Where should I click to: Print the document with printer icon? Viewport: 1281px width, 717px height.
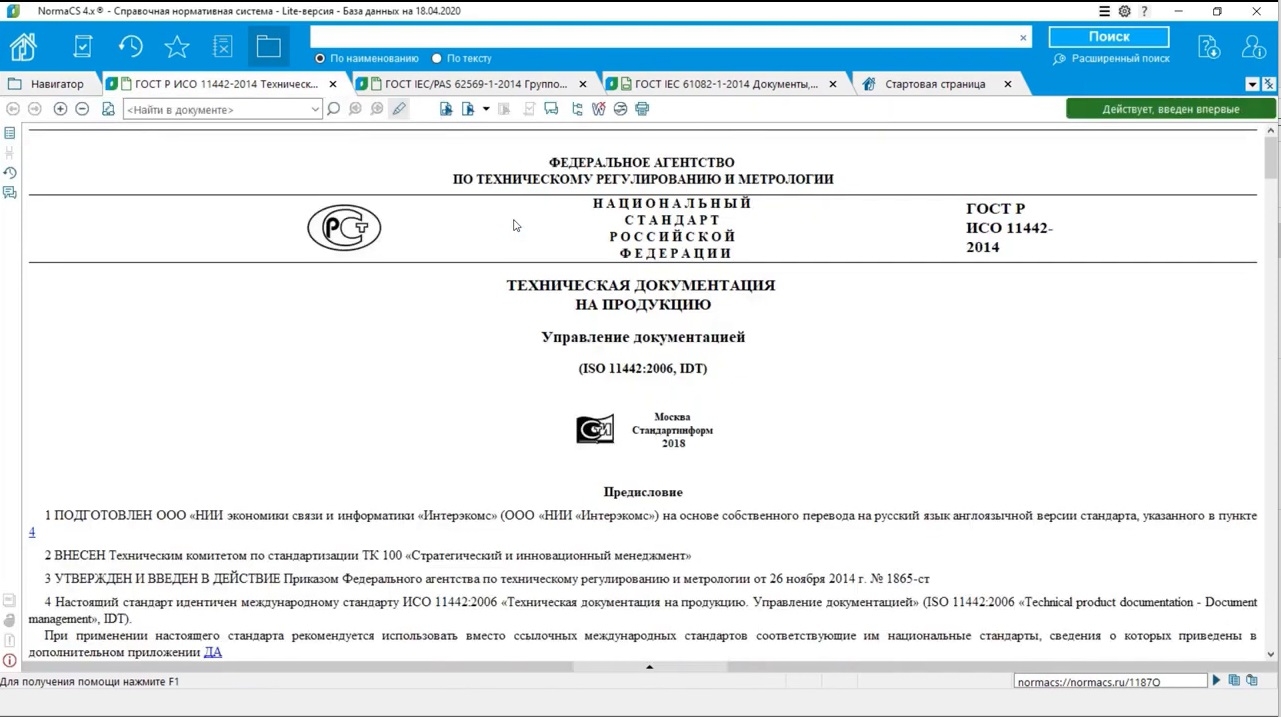tap(642, 109)
